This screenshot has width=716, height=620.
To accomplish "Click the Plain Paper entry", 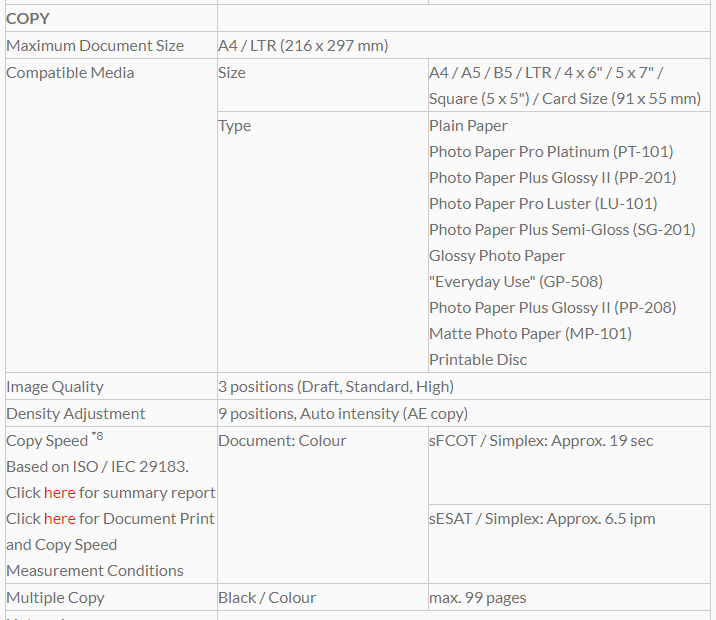I will (x=468, y=125).
